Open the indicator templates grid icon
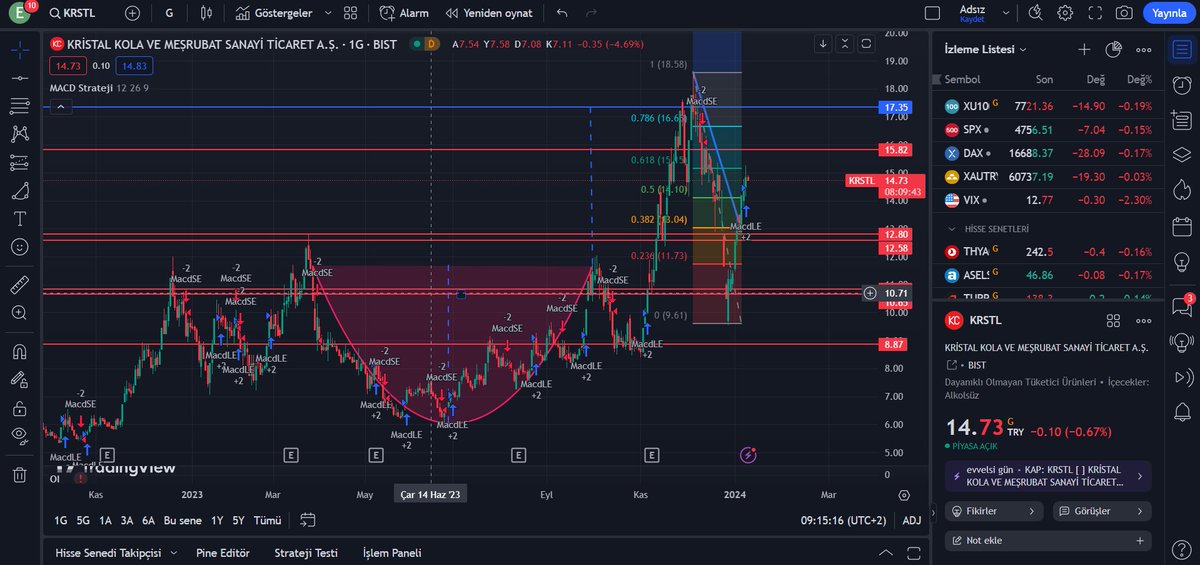The width and height of the screenshot is (1200, 565). (x=350, y=13)
